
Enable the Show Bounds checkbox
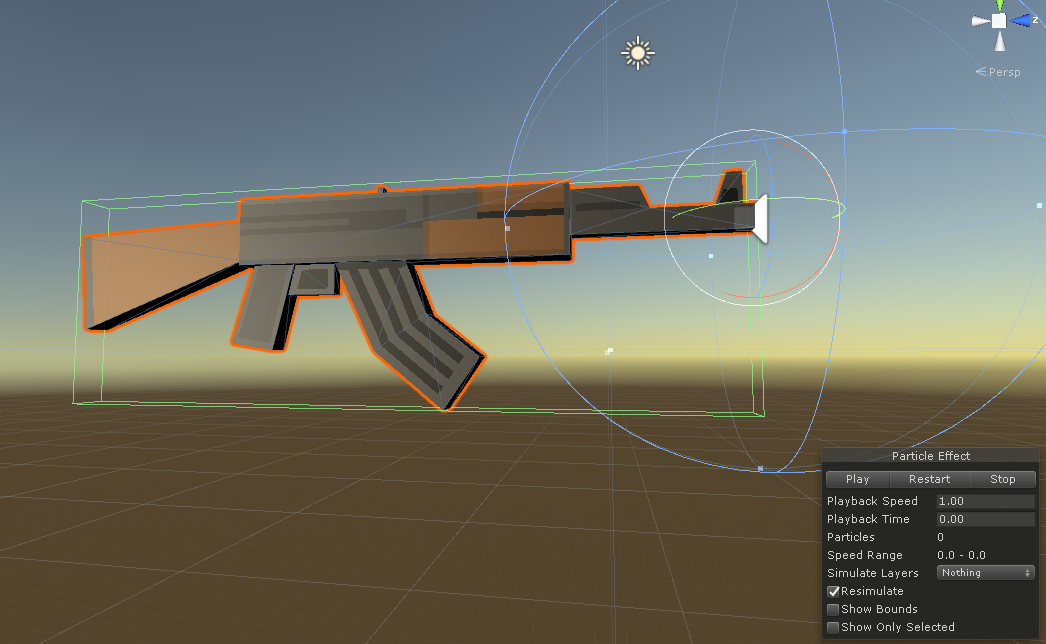834,609
